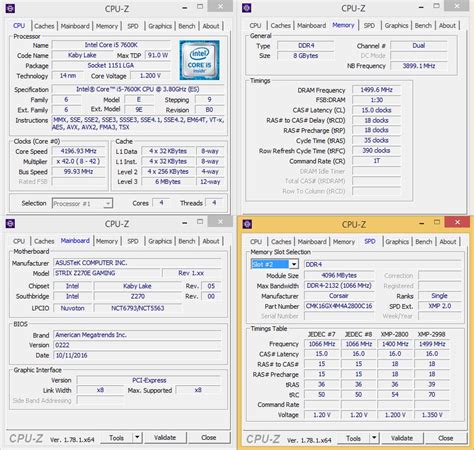Click Command Rate value 1T
Image resolution: width=474 pixels, height=450 pixels.
(x=376, y=161)
